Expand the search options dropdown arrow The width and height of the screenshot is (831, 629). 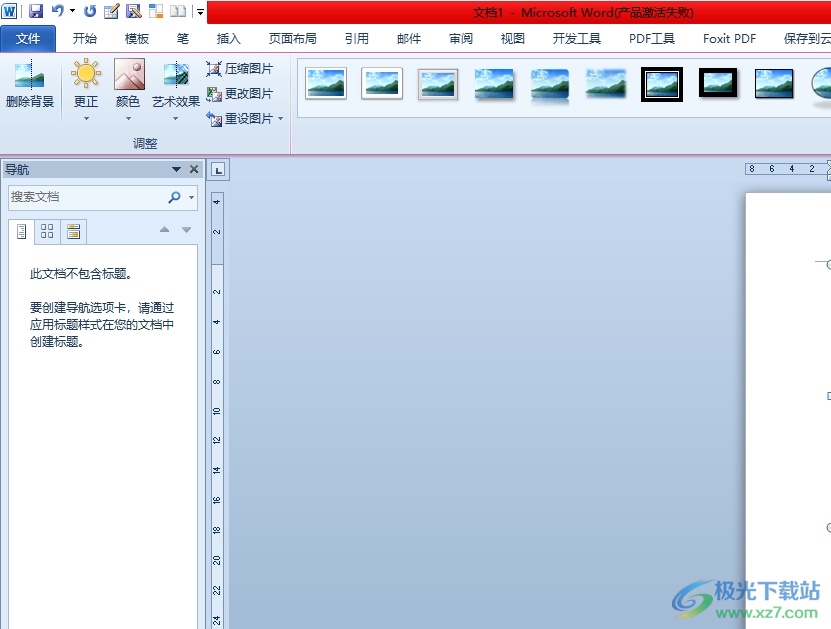tap(191, 197)
